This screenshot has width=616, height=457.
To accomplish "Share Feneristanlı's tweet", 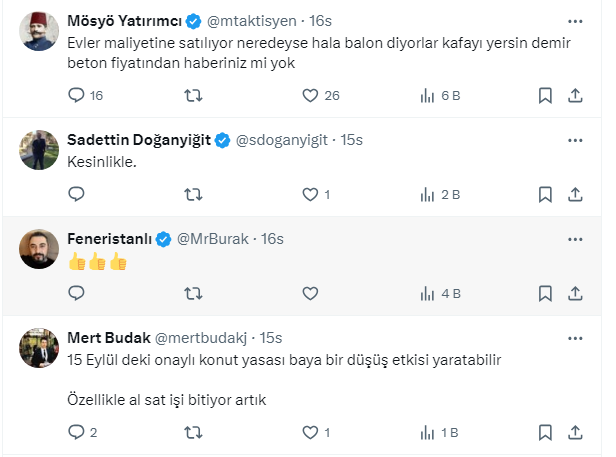I will (x=575, y=293).
